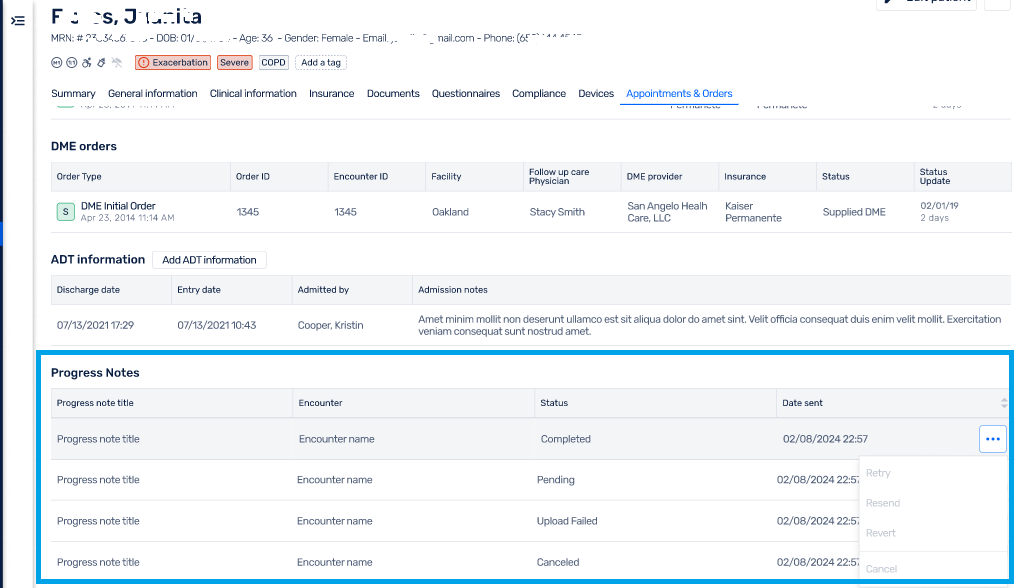1015x588 pixels.
Task: Select the Upload Failed note status
Action: pyautogui.click(x=567, y=521)
